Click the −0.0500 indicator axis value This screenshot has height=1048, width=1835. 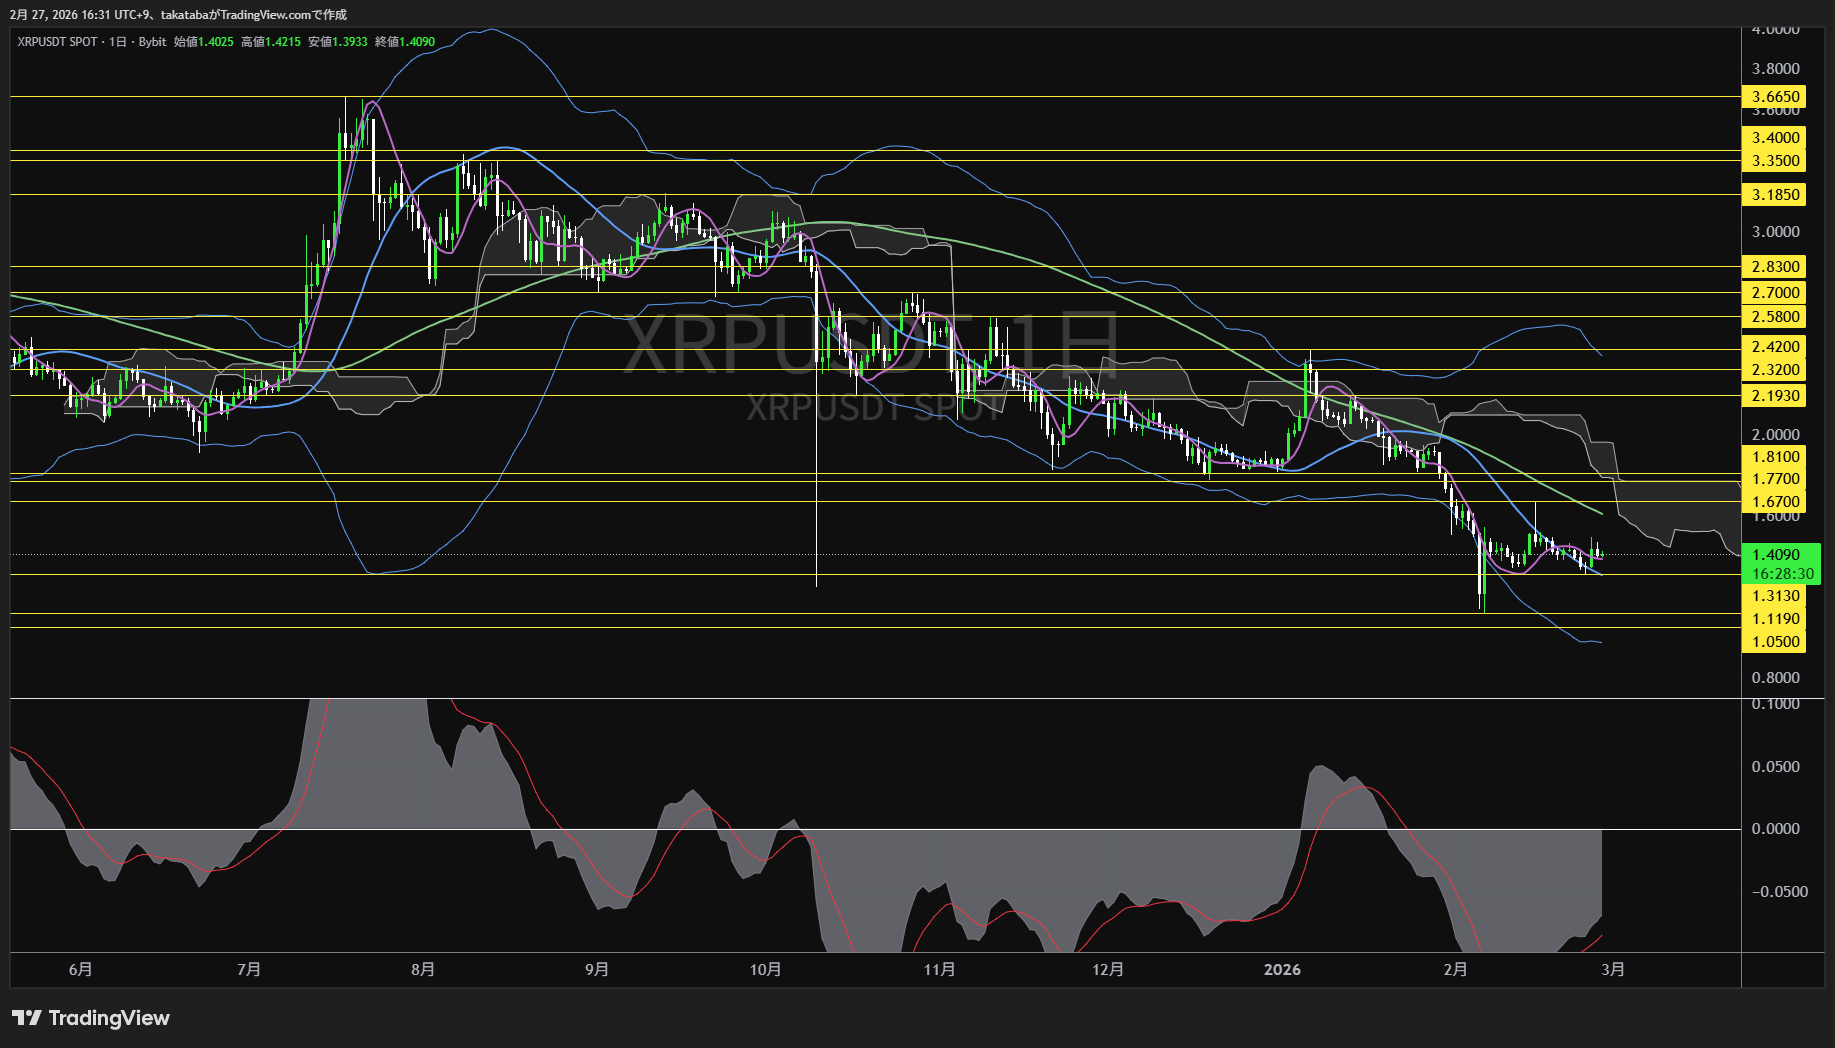pyautogui.click(x=1780, y=892)
